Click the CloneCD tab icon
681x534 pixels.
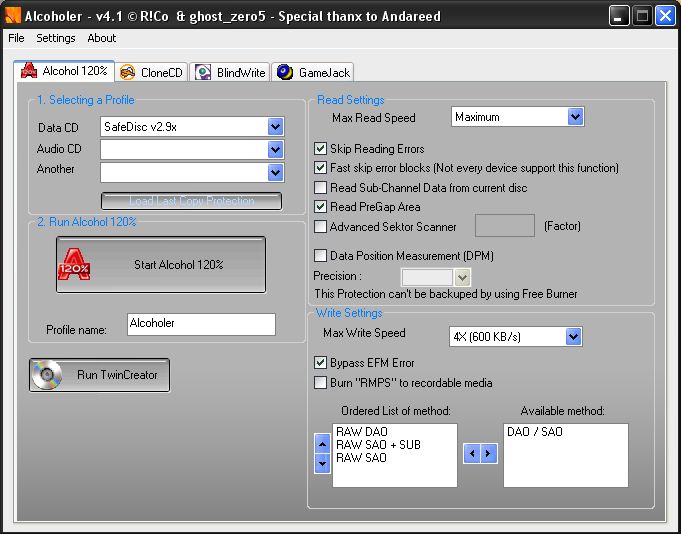point(127,73)
